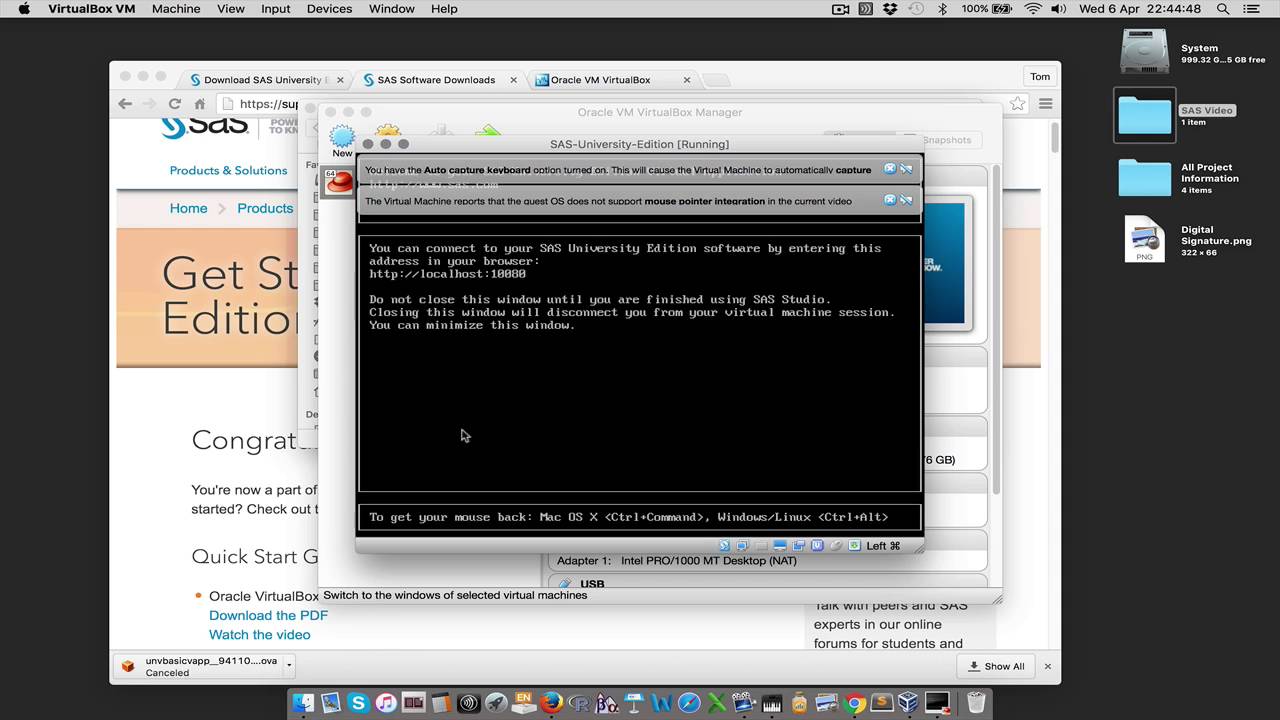The image size is (1280, 720).
Task: Open Finder from the Dock
Action: tap(304, 703)
